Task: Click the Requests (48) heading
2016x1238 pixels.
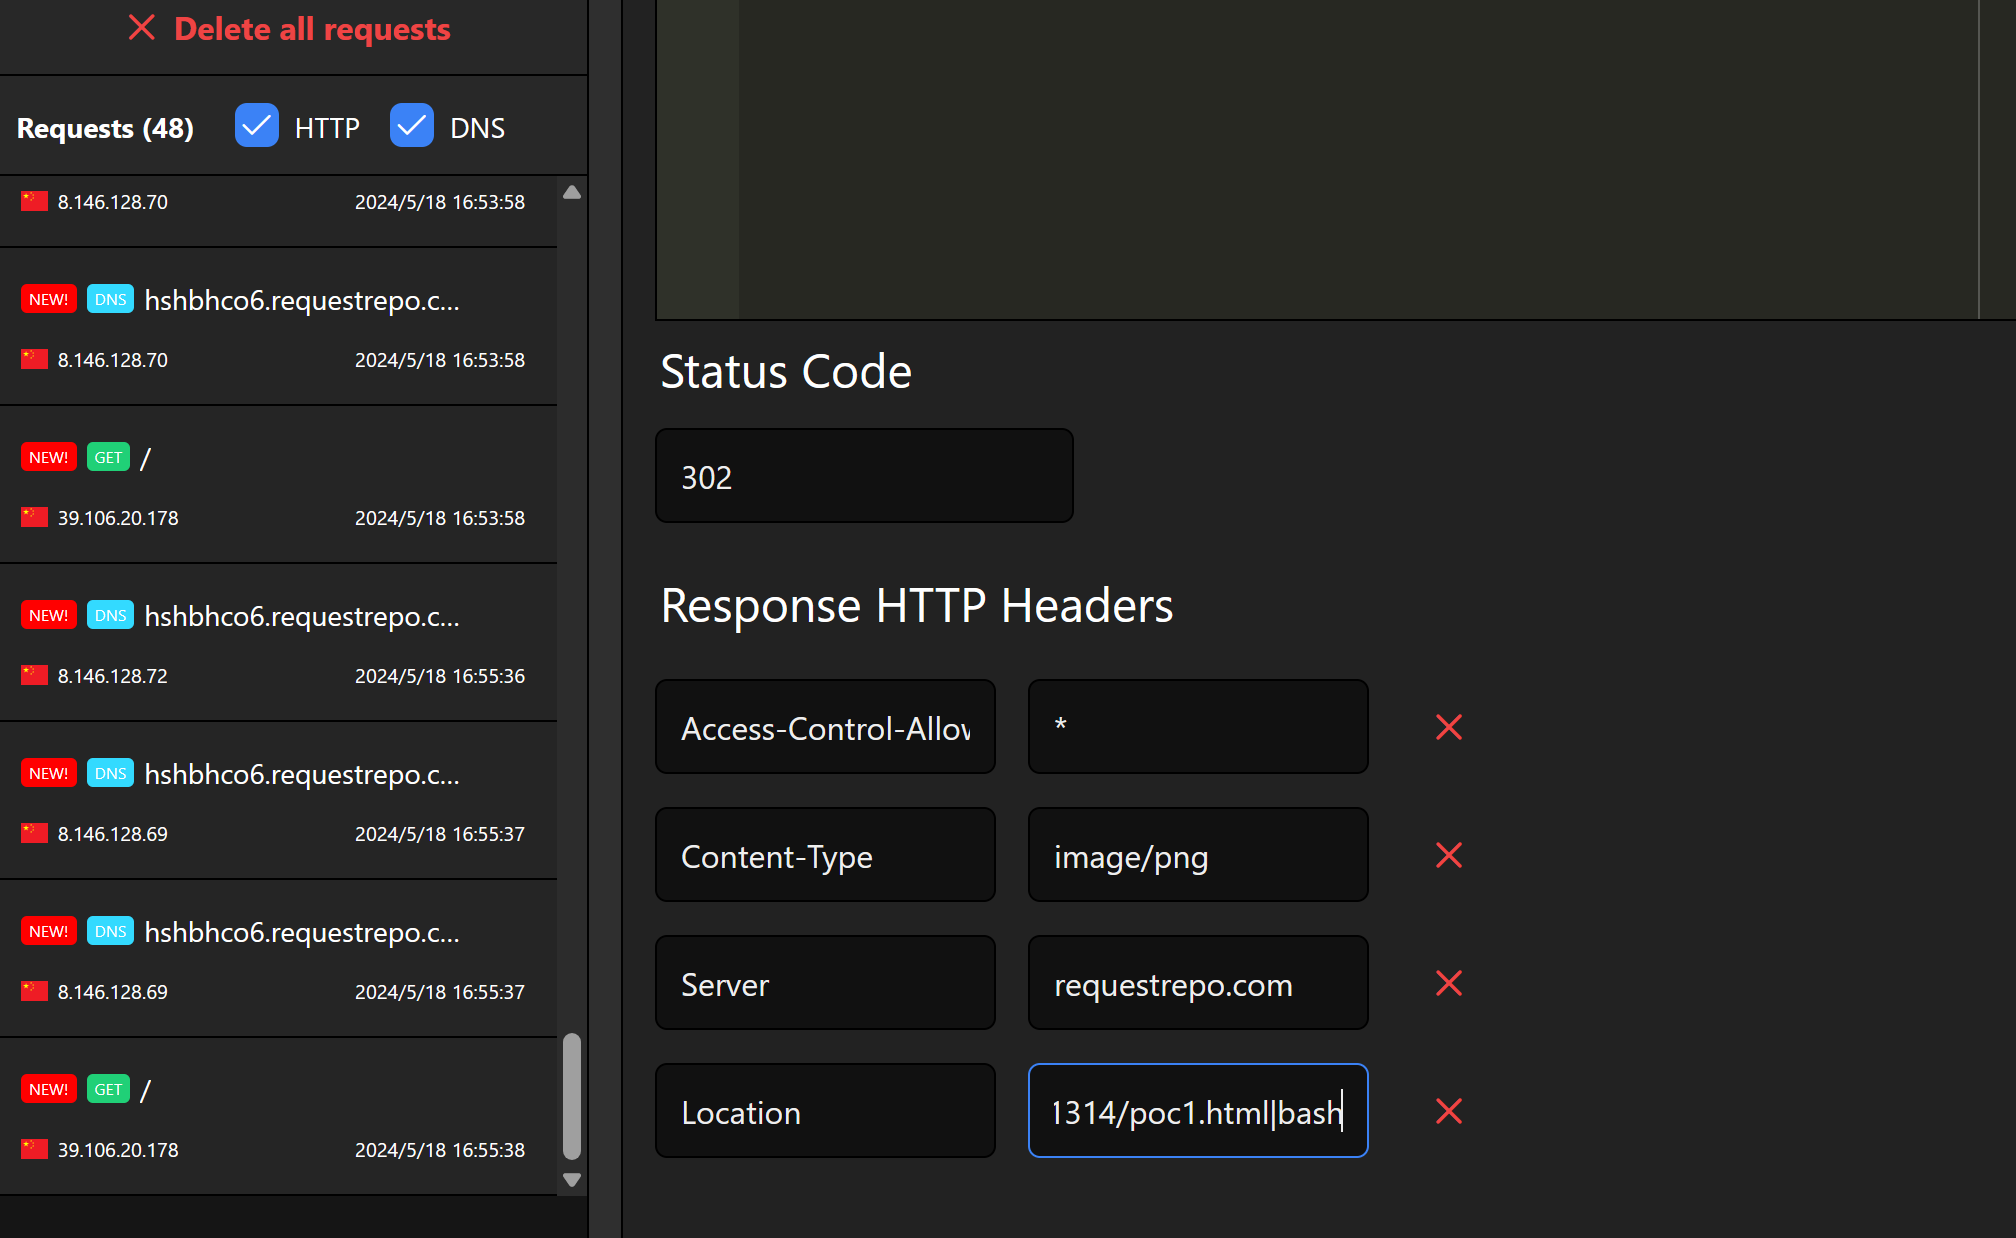Action: [x=105, y=128]
